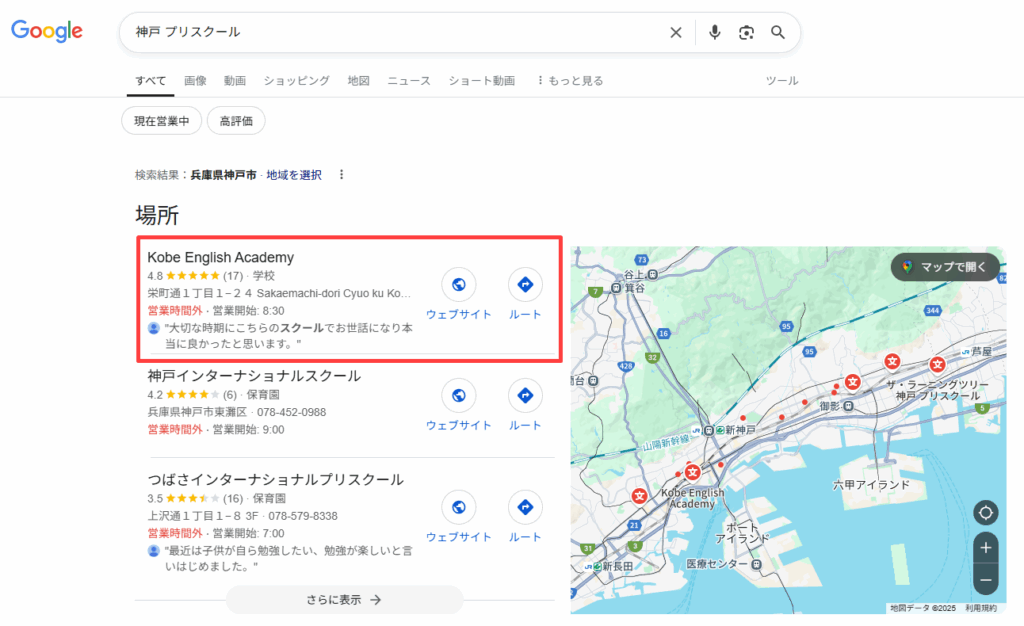1024x626 pixels.
Task: Open the ショッピング tab
Action: click(x=296, y=81)
